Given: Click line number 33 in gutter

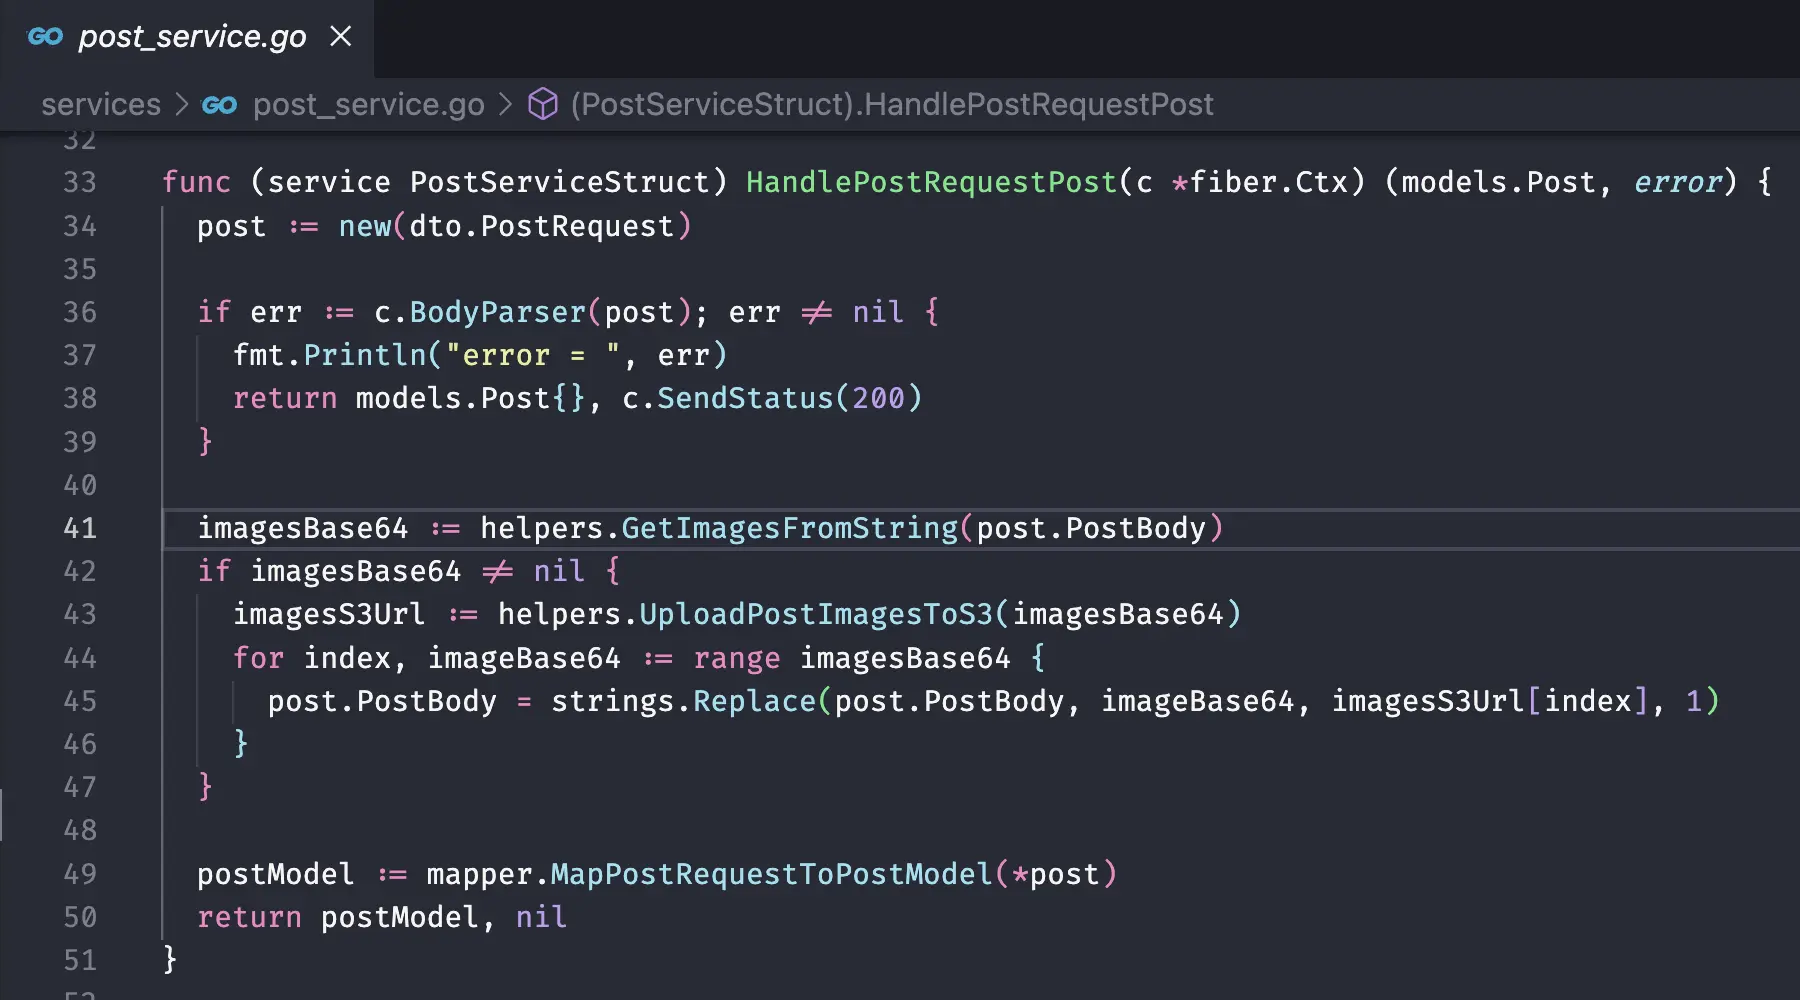Looking at the screenshot, I should pos(80,182).
